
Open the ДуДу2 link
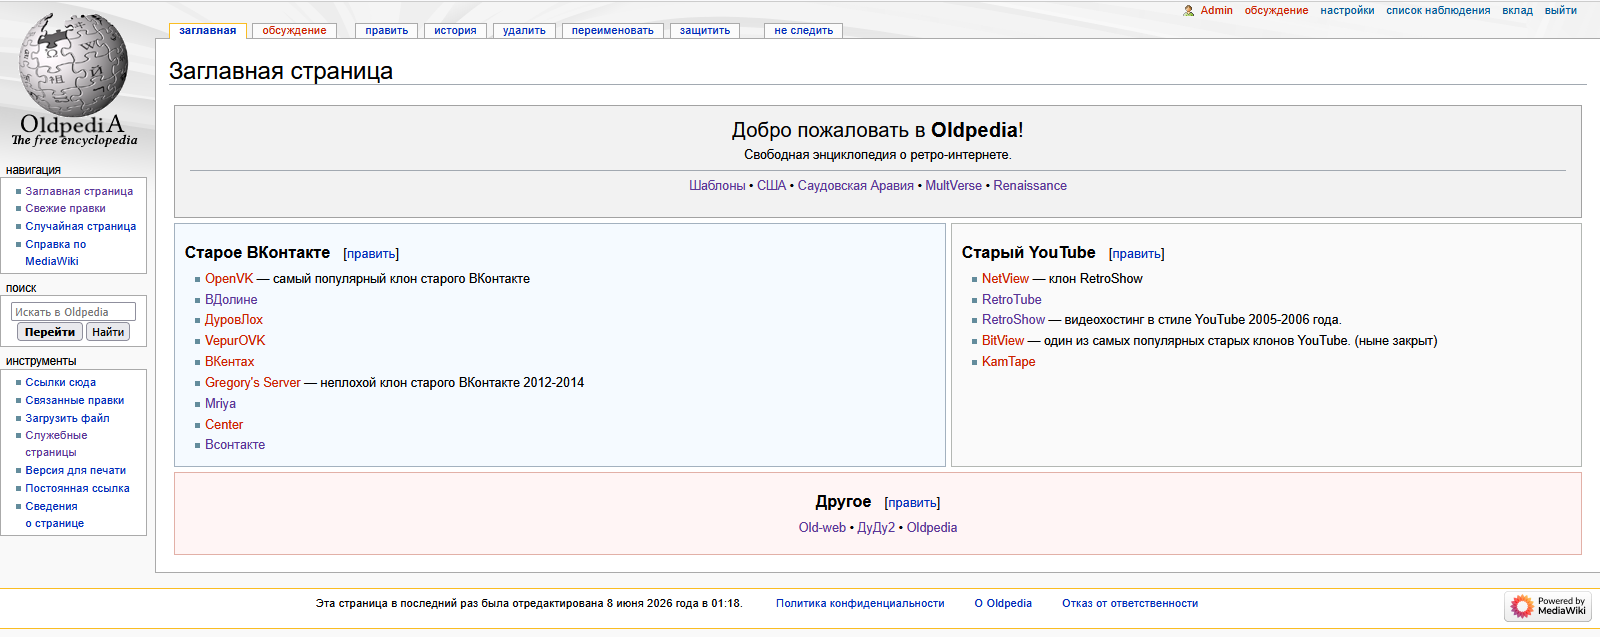click(876, 528)
